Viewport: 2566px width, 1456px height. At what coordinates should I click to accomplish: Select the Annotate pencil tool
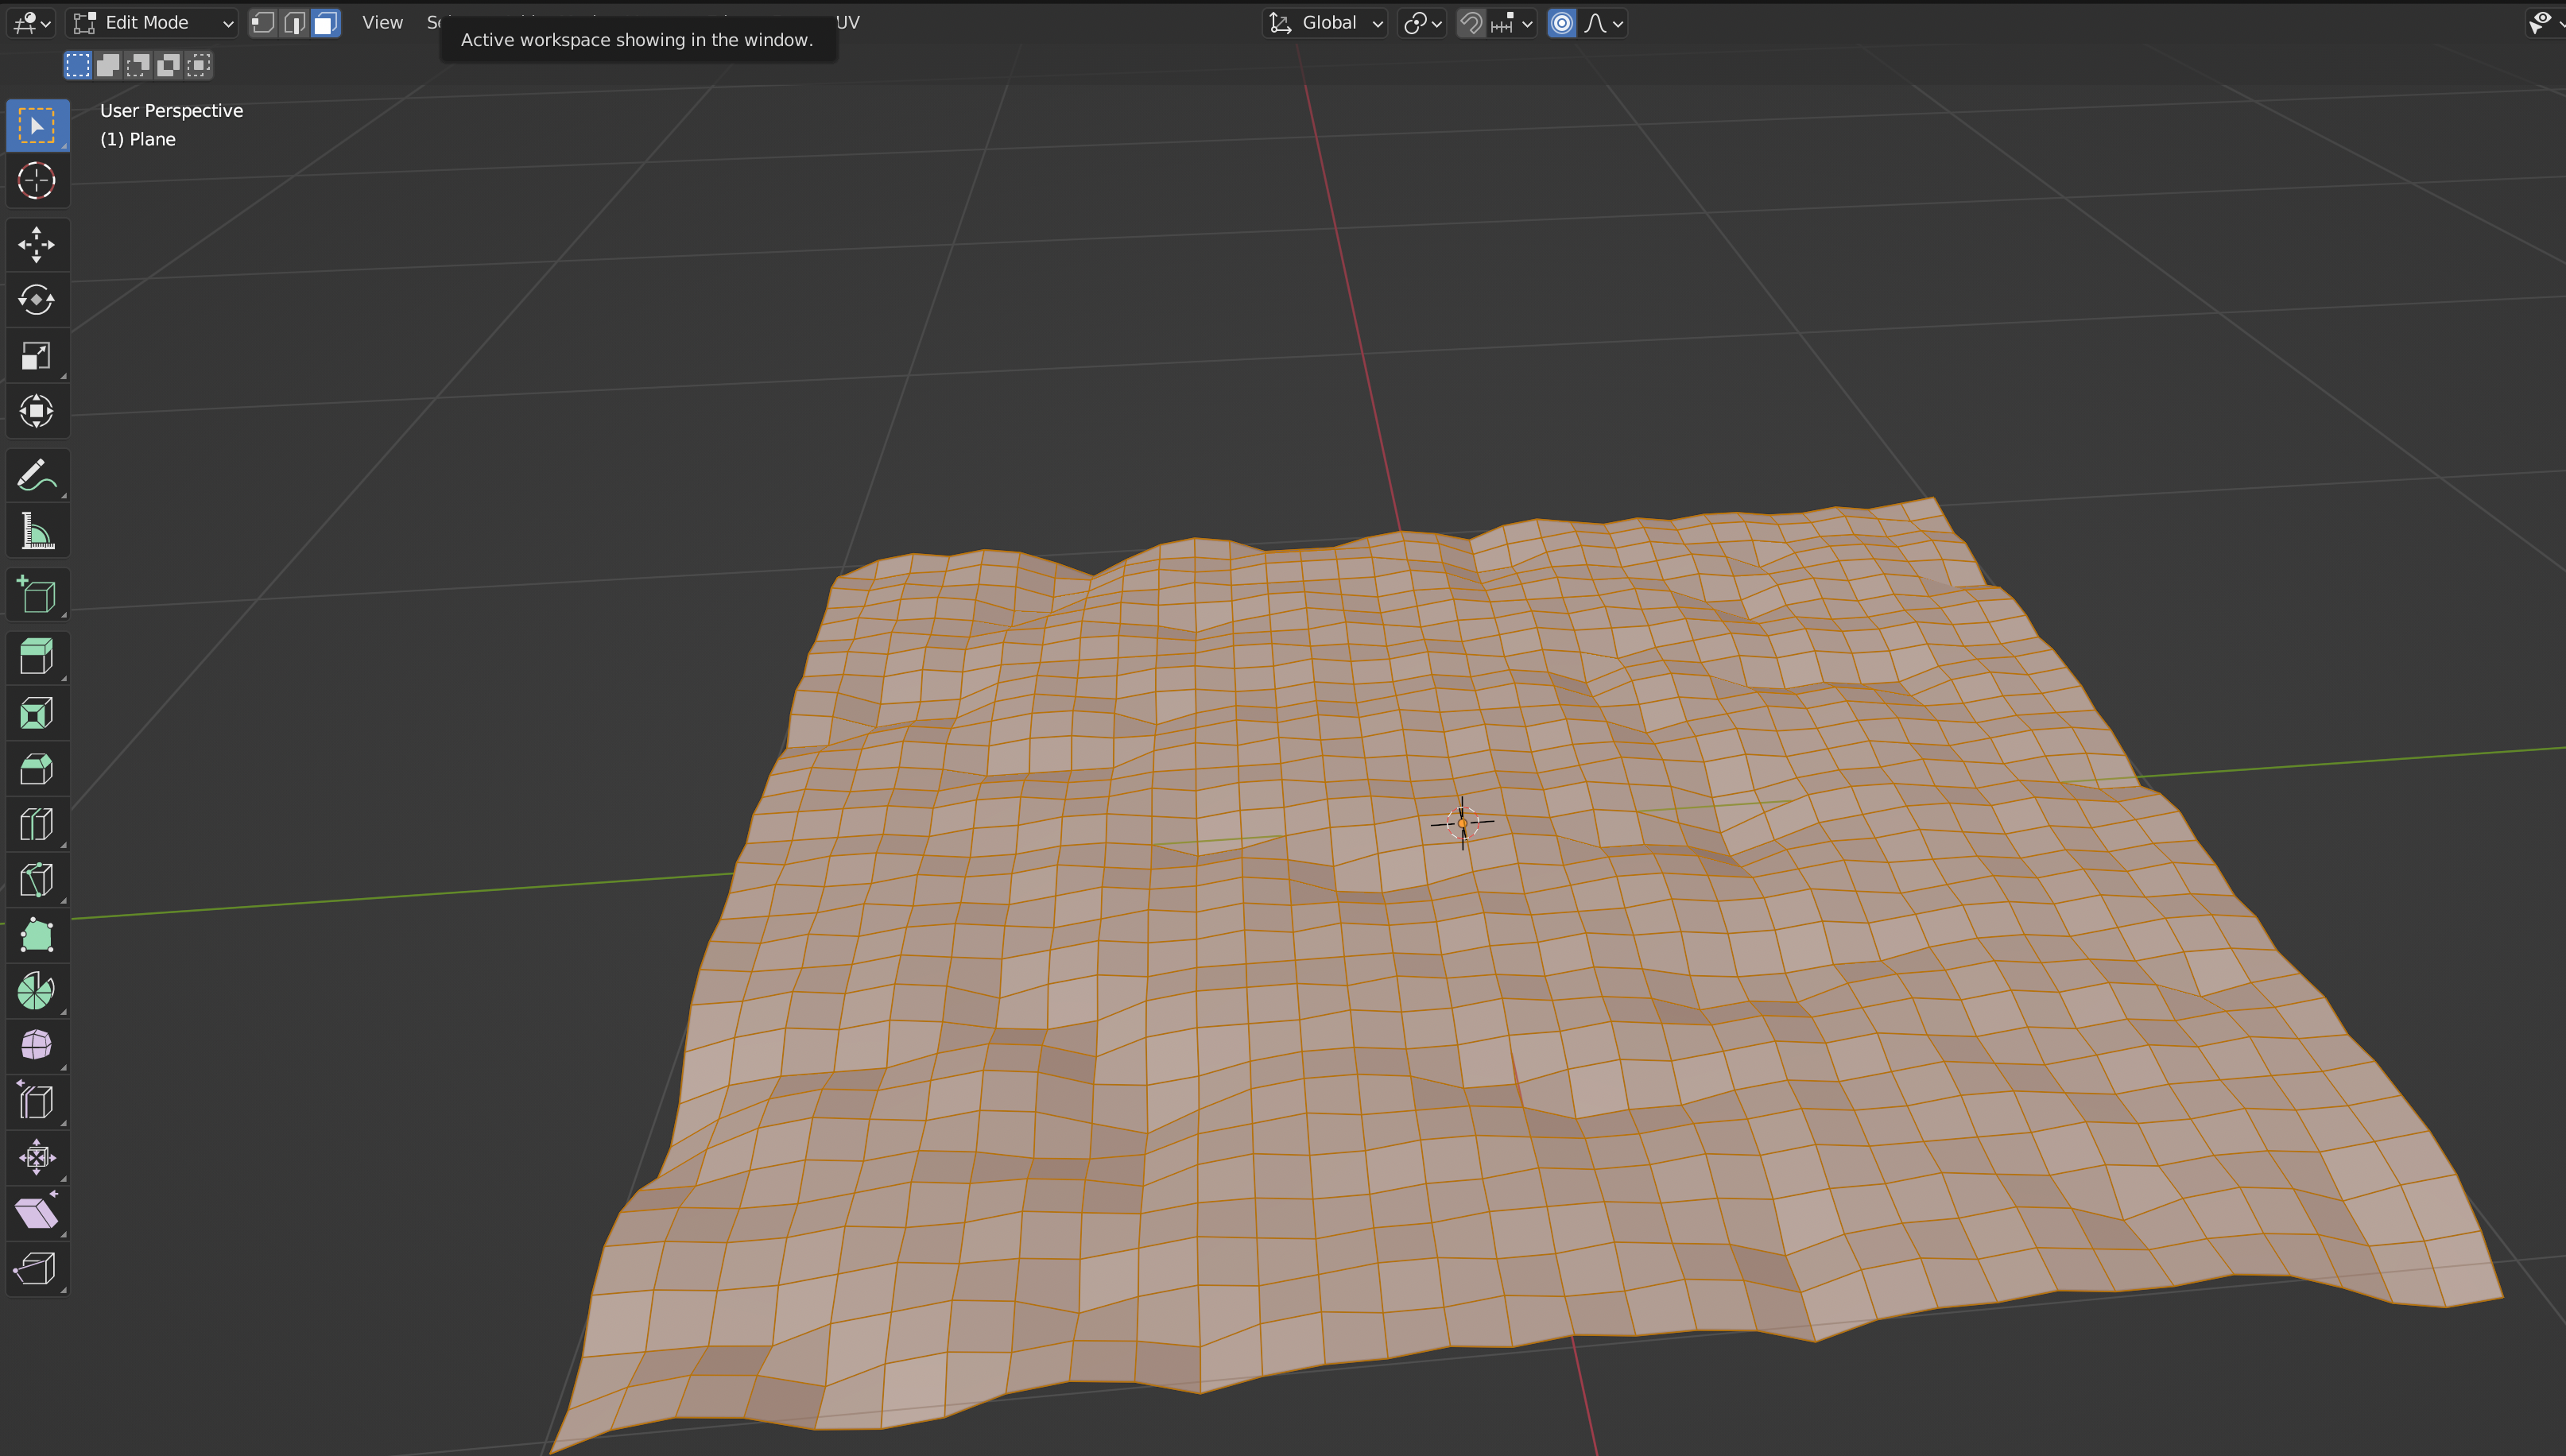click(37, 475)
